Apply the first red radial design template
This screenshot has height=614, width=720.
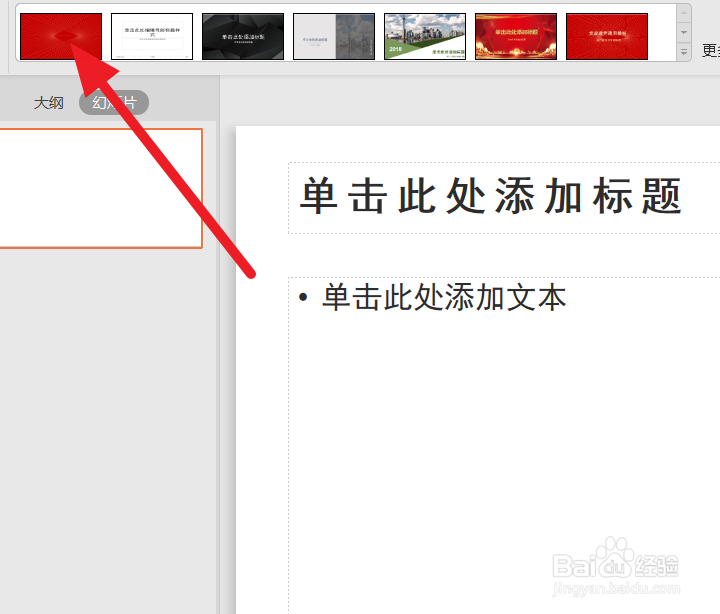[x=61, y=36]
